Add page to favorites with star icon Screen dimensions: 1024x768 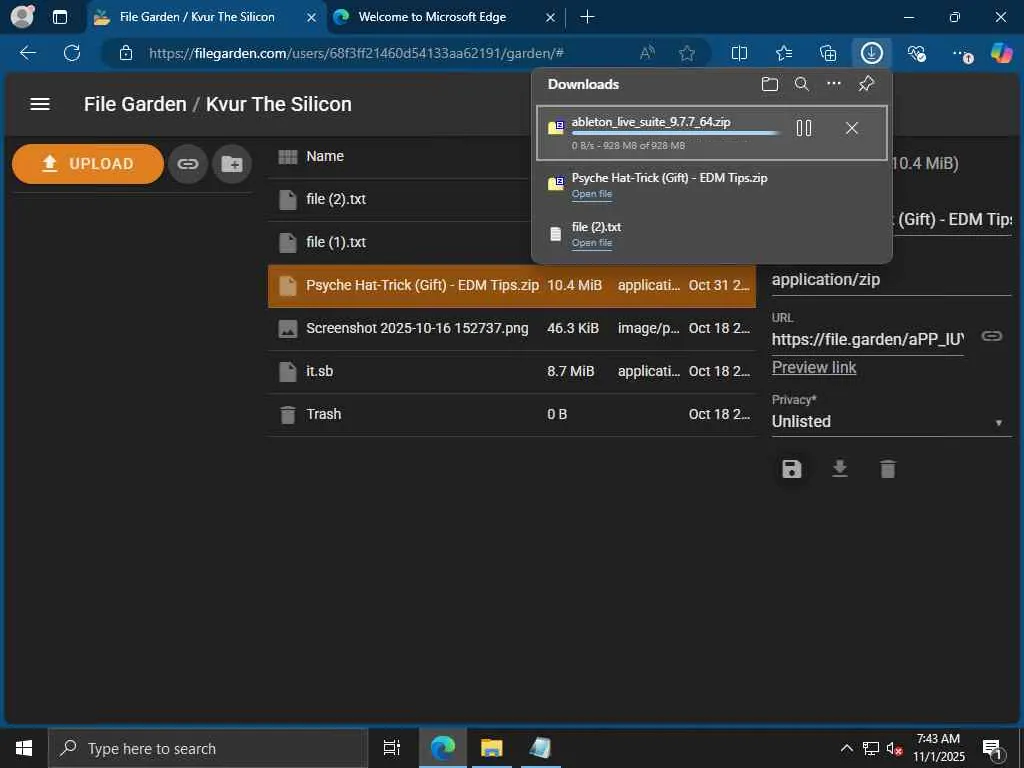point(687,54)
